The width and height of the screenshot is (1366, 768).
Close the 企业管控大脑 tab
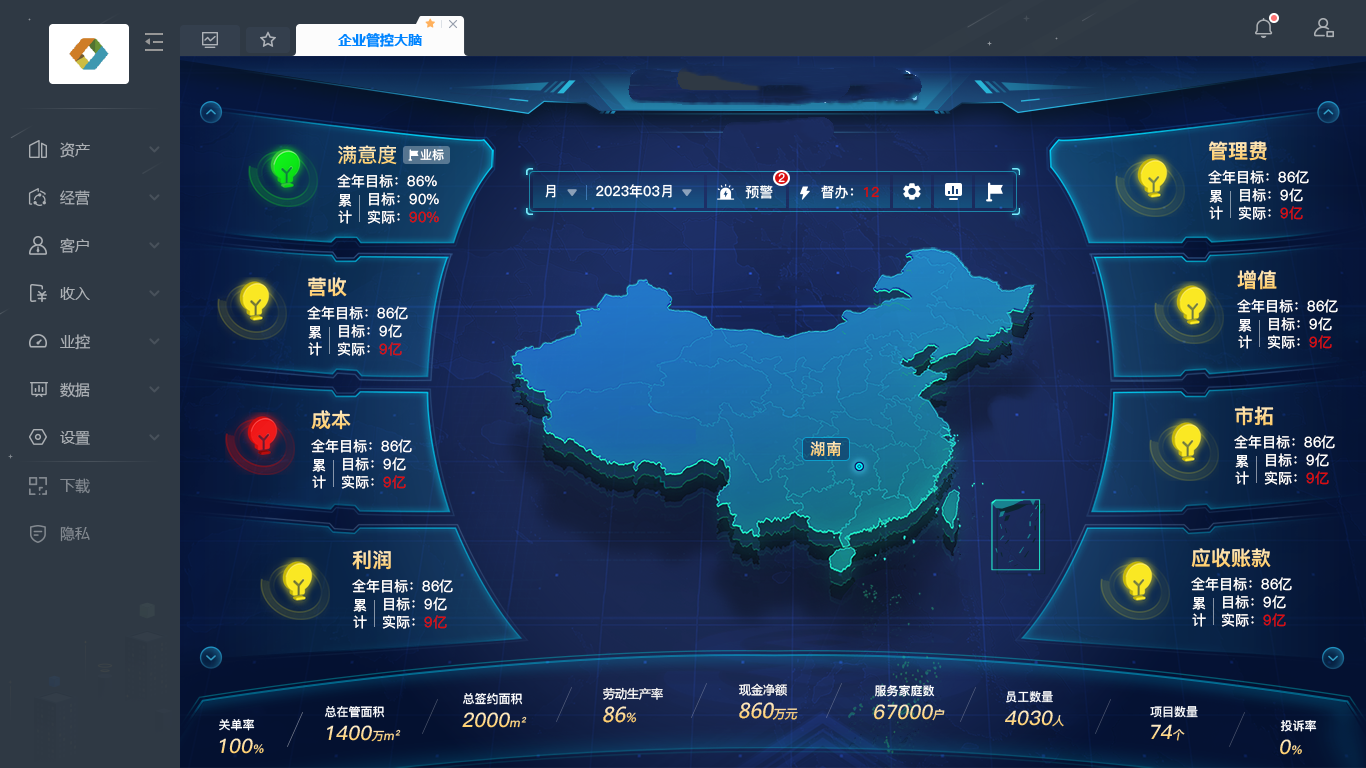coord(453,24)
